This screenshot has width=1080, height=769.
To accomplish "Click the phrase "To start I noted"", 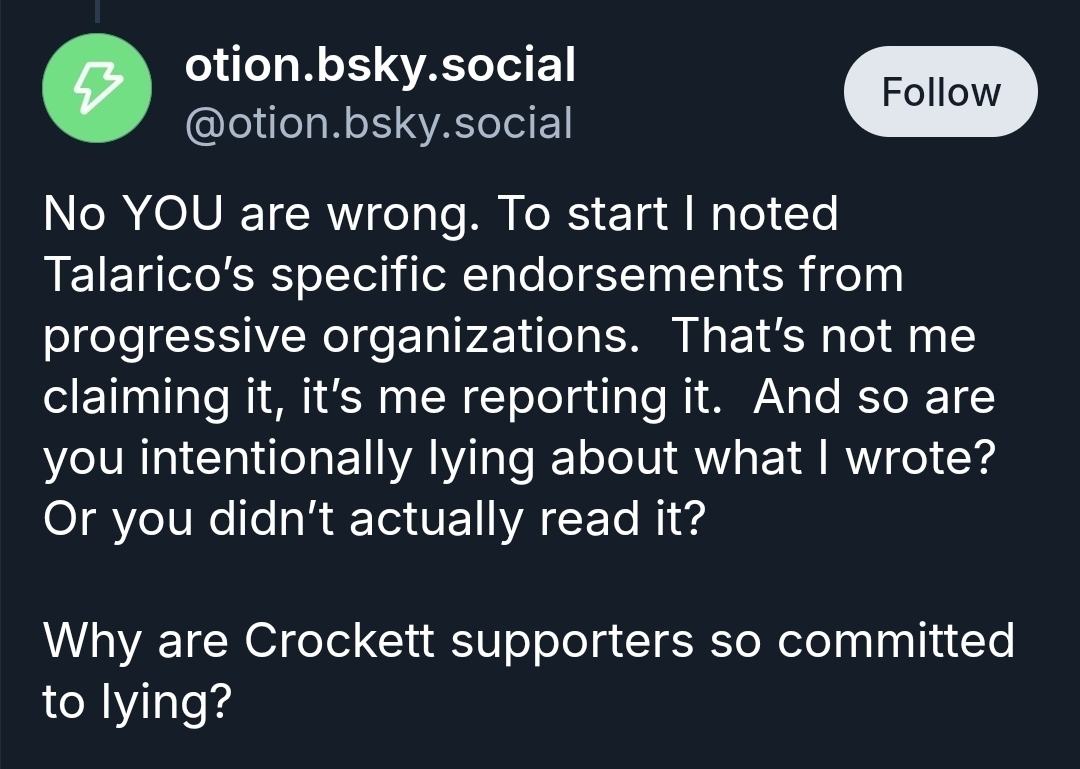I will pos(667,215).
